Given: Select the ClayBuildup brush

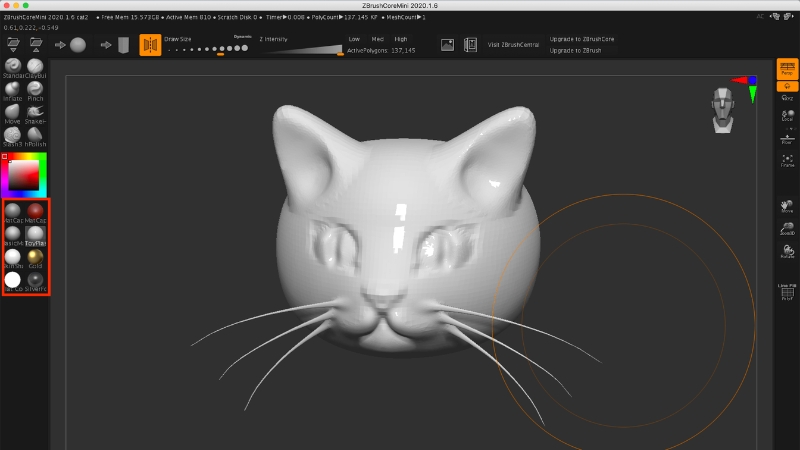Looking at the screenshot, I should [x=36, y=66].
